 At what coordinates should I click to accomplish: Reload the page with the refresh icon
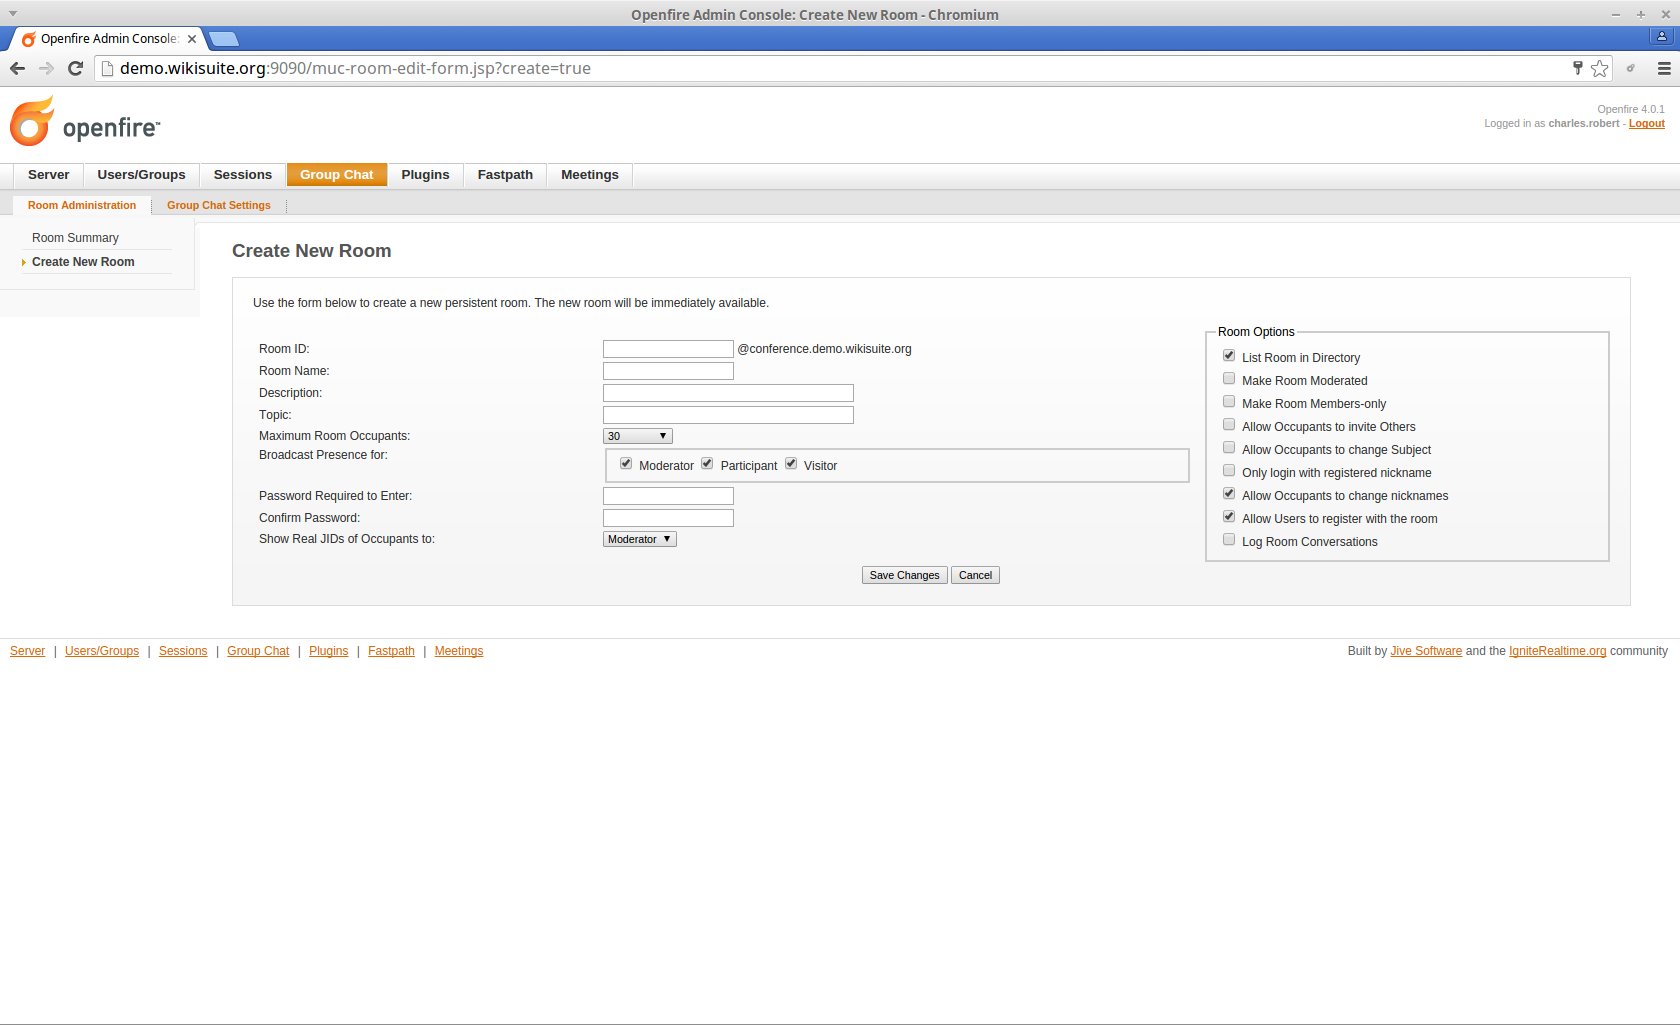[x=75, y=68]
